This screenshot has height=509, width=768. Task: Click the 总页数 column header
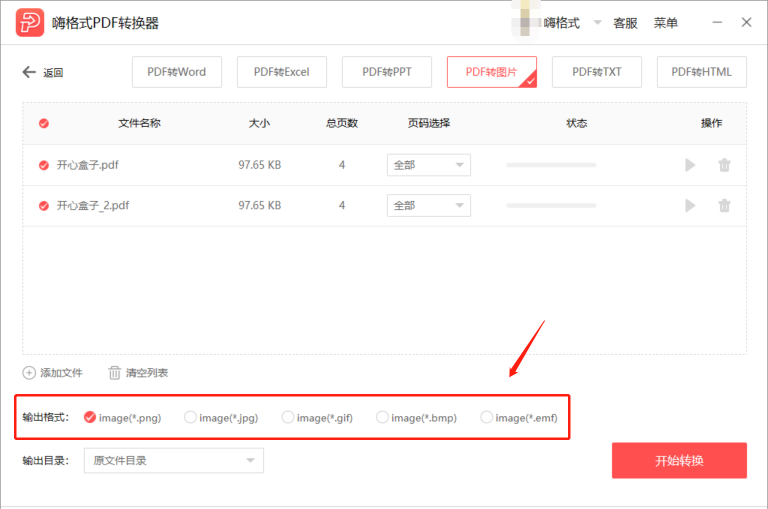tap(342, 123)
